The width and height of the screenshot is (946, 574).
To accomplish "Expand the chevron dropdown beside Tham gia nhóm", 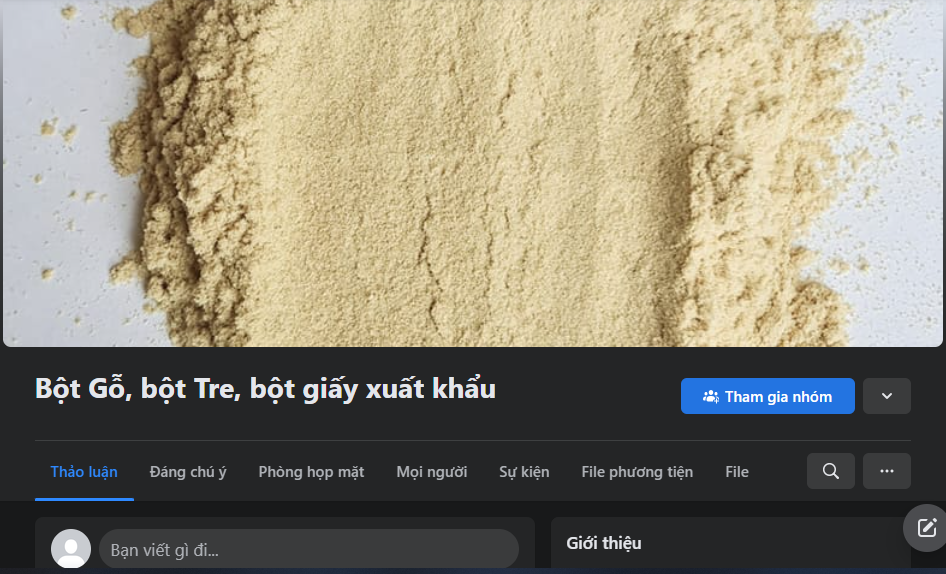I will pos(886,396).
